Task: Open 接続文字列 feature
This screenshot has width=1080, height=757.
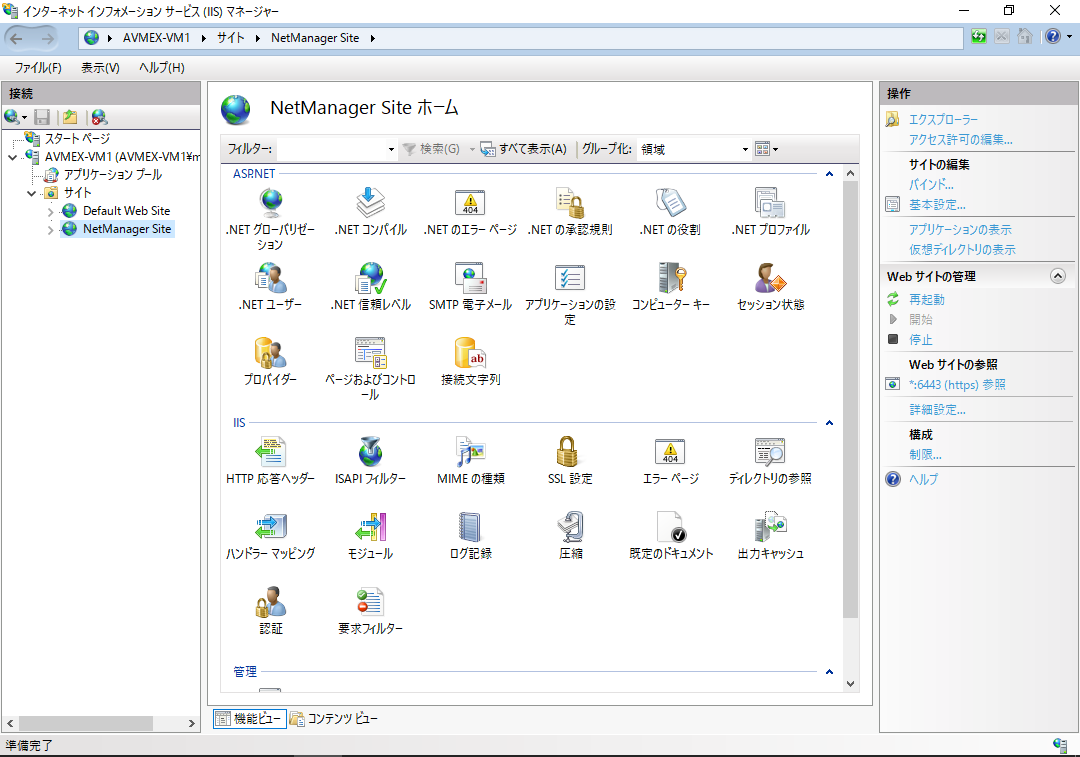Action: point(470,362)
